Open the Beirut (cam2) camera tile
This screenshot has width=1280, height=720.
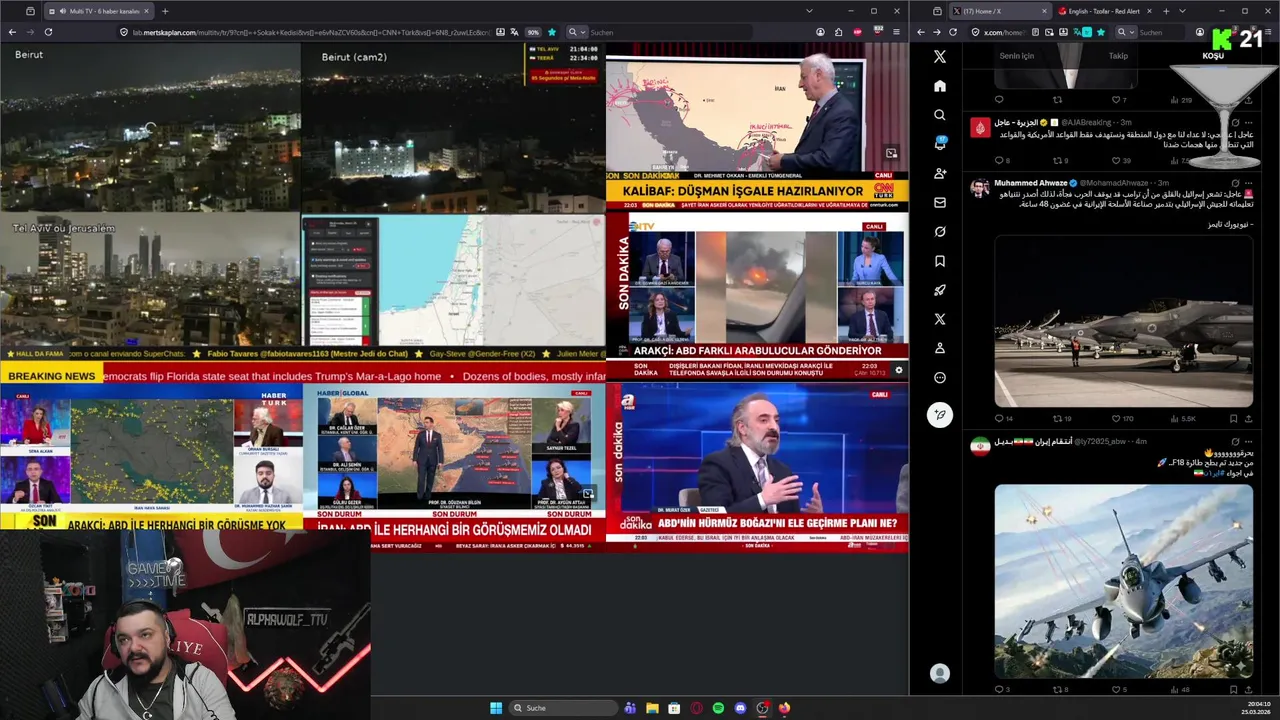(453, 127)
